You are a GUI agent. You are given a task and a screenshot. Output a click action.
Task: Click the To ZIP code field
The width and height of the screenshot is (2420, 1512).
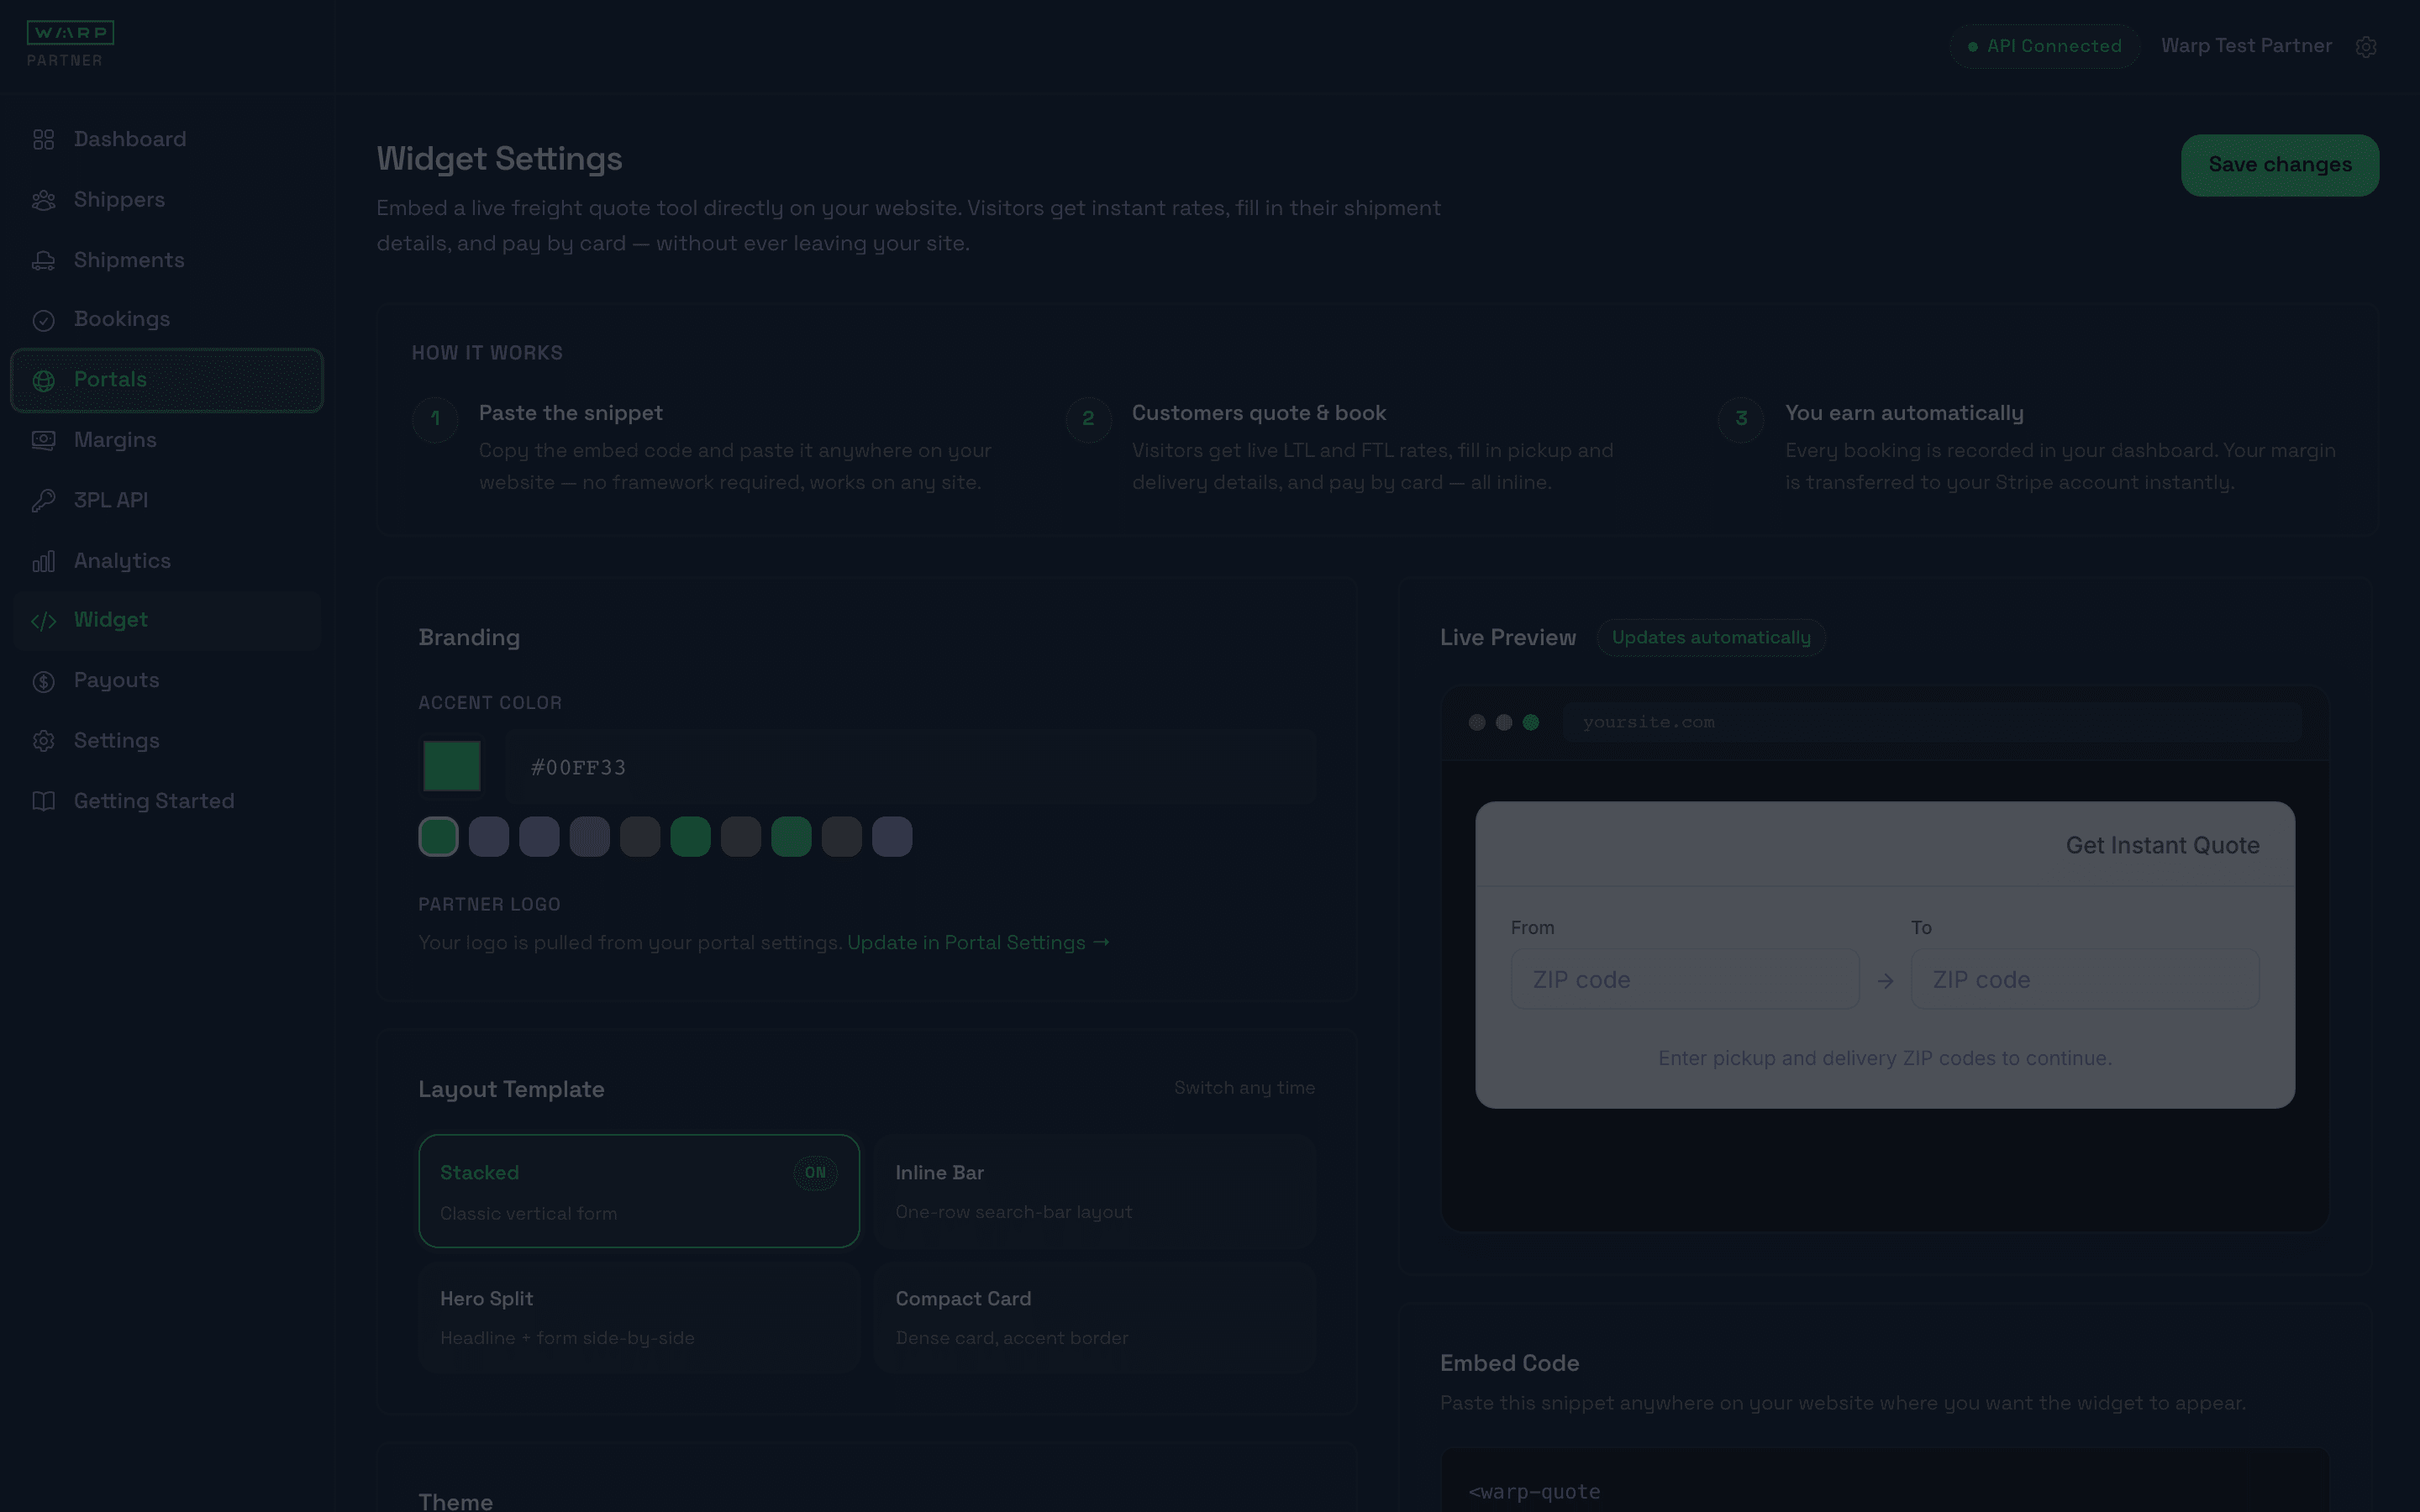pyautogui.click(x=2085, y=979)
